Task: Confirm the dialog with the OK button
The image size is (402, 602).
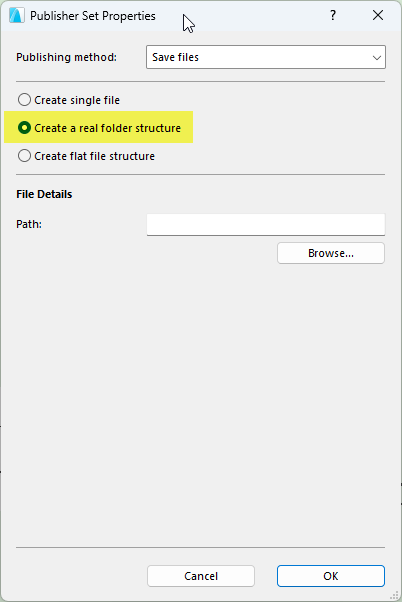Action: pyautogui.click(x=331, y=576)
